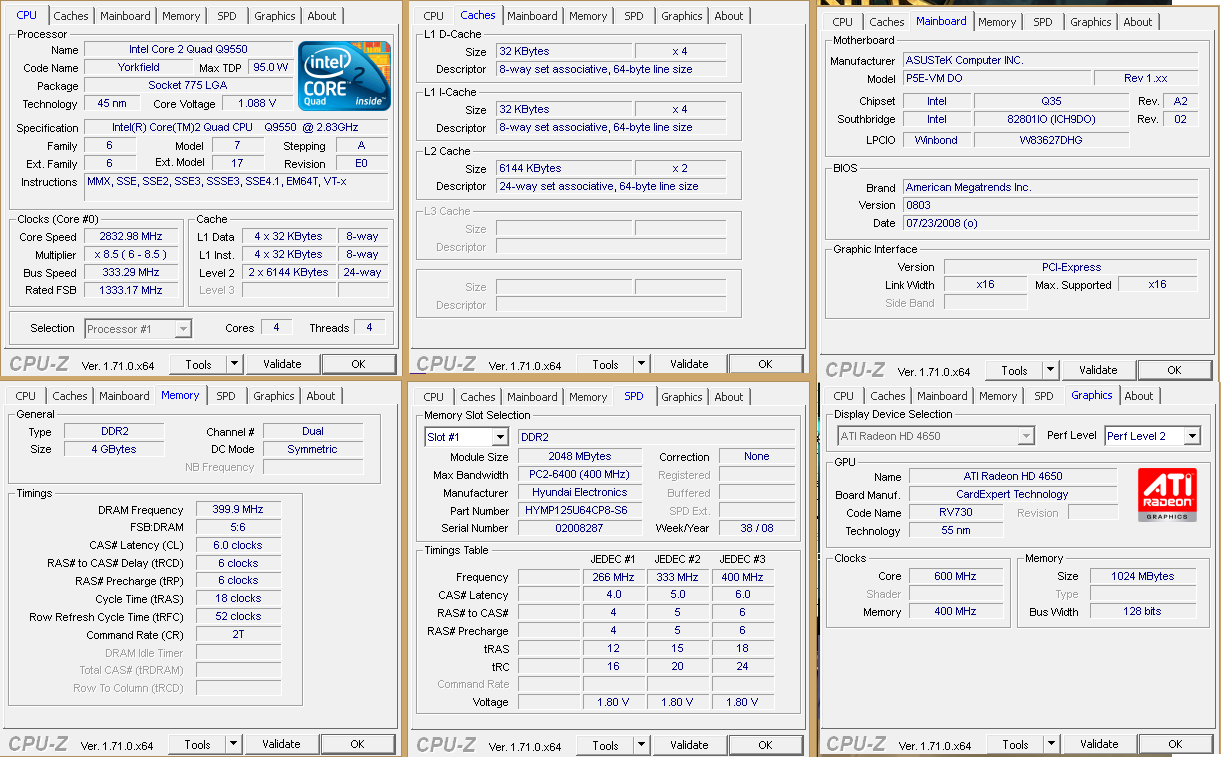The height and width of the screenshot is (757, 1222).
Task: Click the FSB:DRAM ratio value 5:6
Action: (238, 528)
